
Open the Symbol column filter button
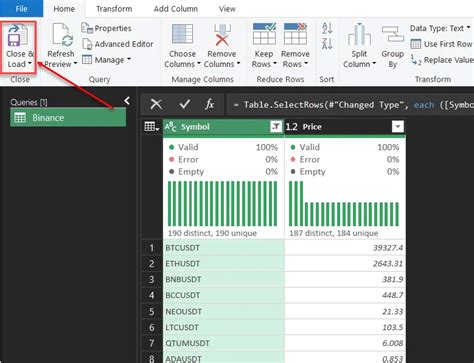tap(276, 127)
